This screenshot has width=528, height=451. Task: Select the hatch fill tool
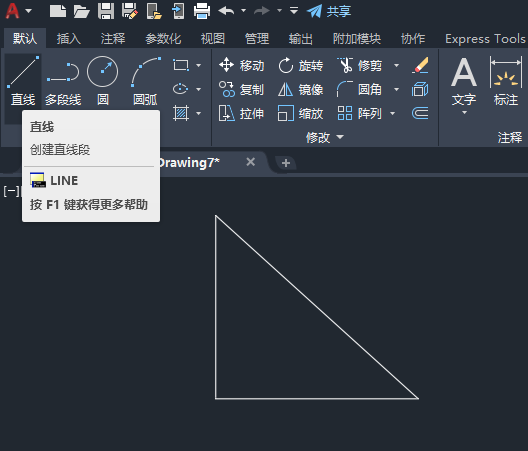[x=181, y=114]
